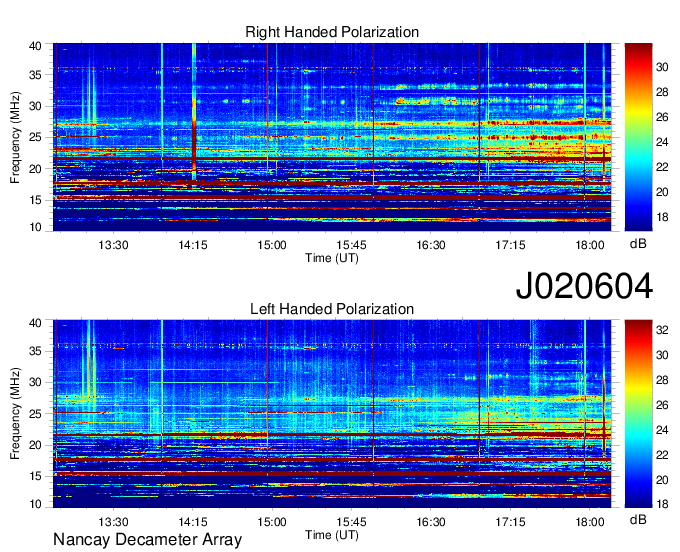Viewport: 680px width, 552px height.
Task: Click 'Frequency (MHz)' axis label of Left Handed plot
Action: [x=15, y=414]
